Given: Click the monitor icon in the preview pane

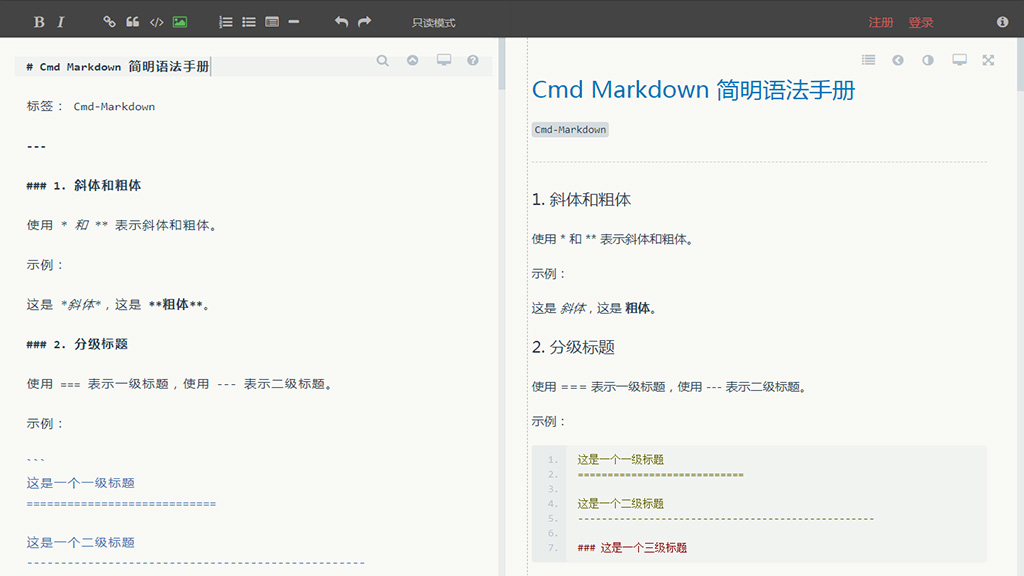Looking at the screenshot, I should [x=959, y=60].
